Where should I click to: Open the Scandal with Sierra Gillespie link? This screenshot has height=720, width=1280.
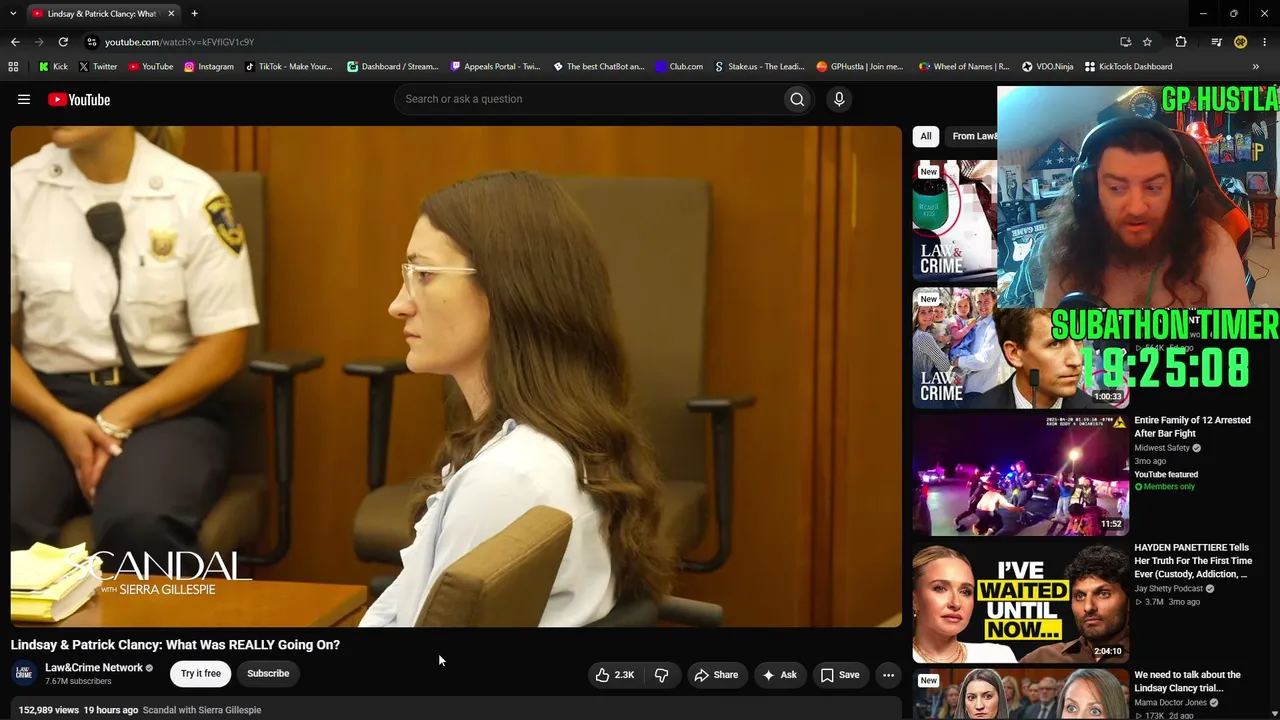(202, 710)
